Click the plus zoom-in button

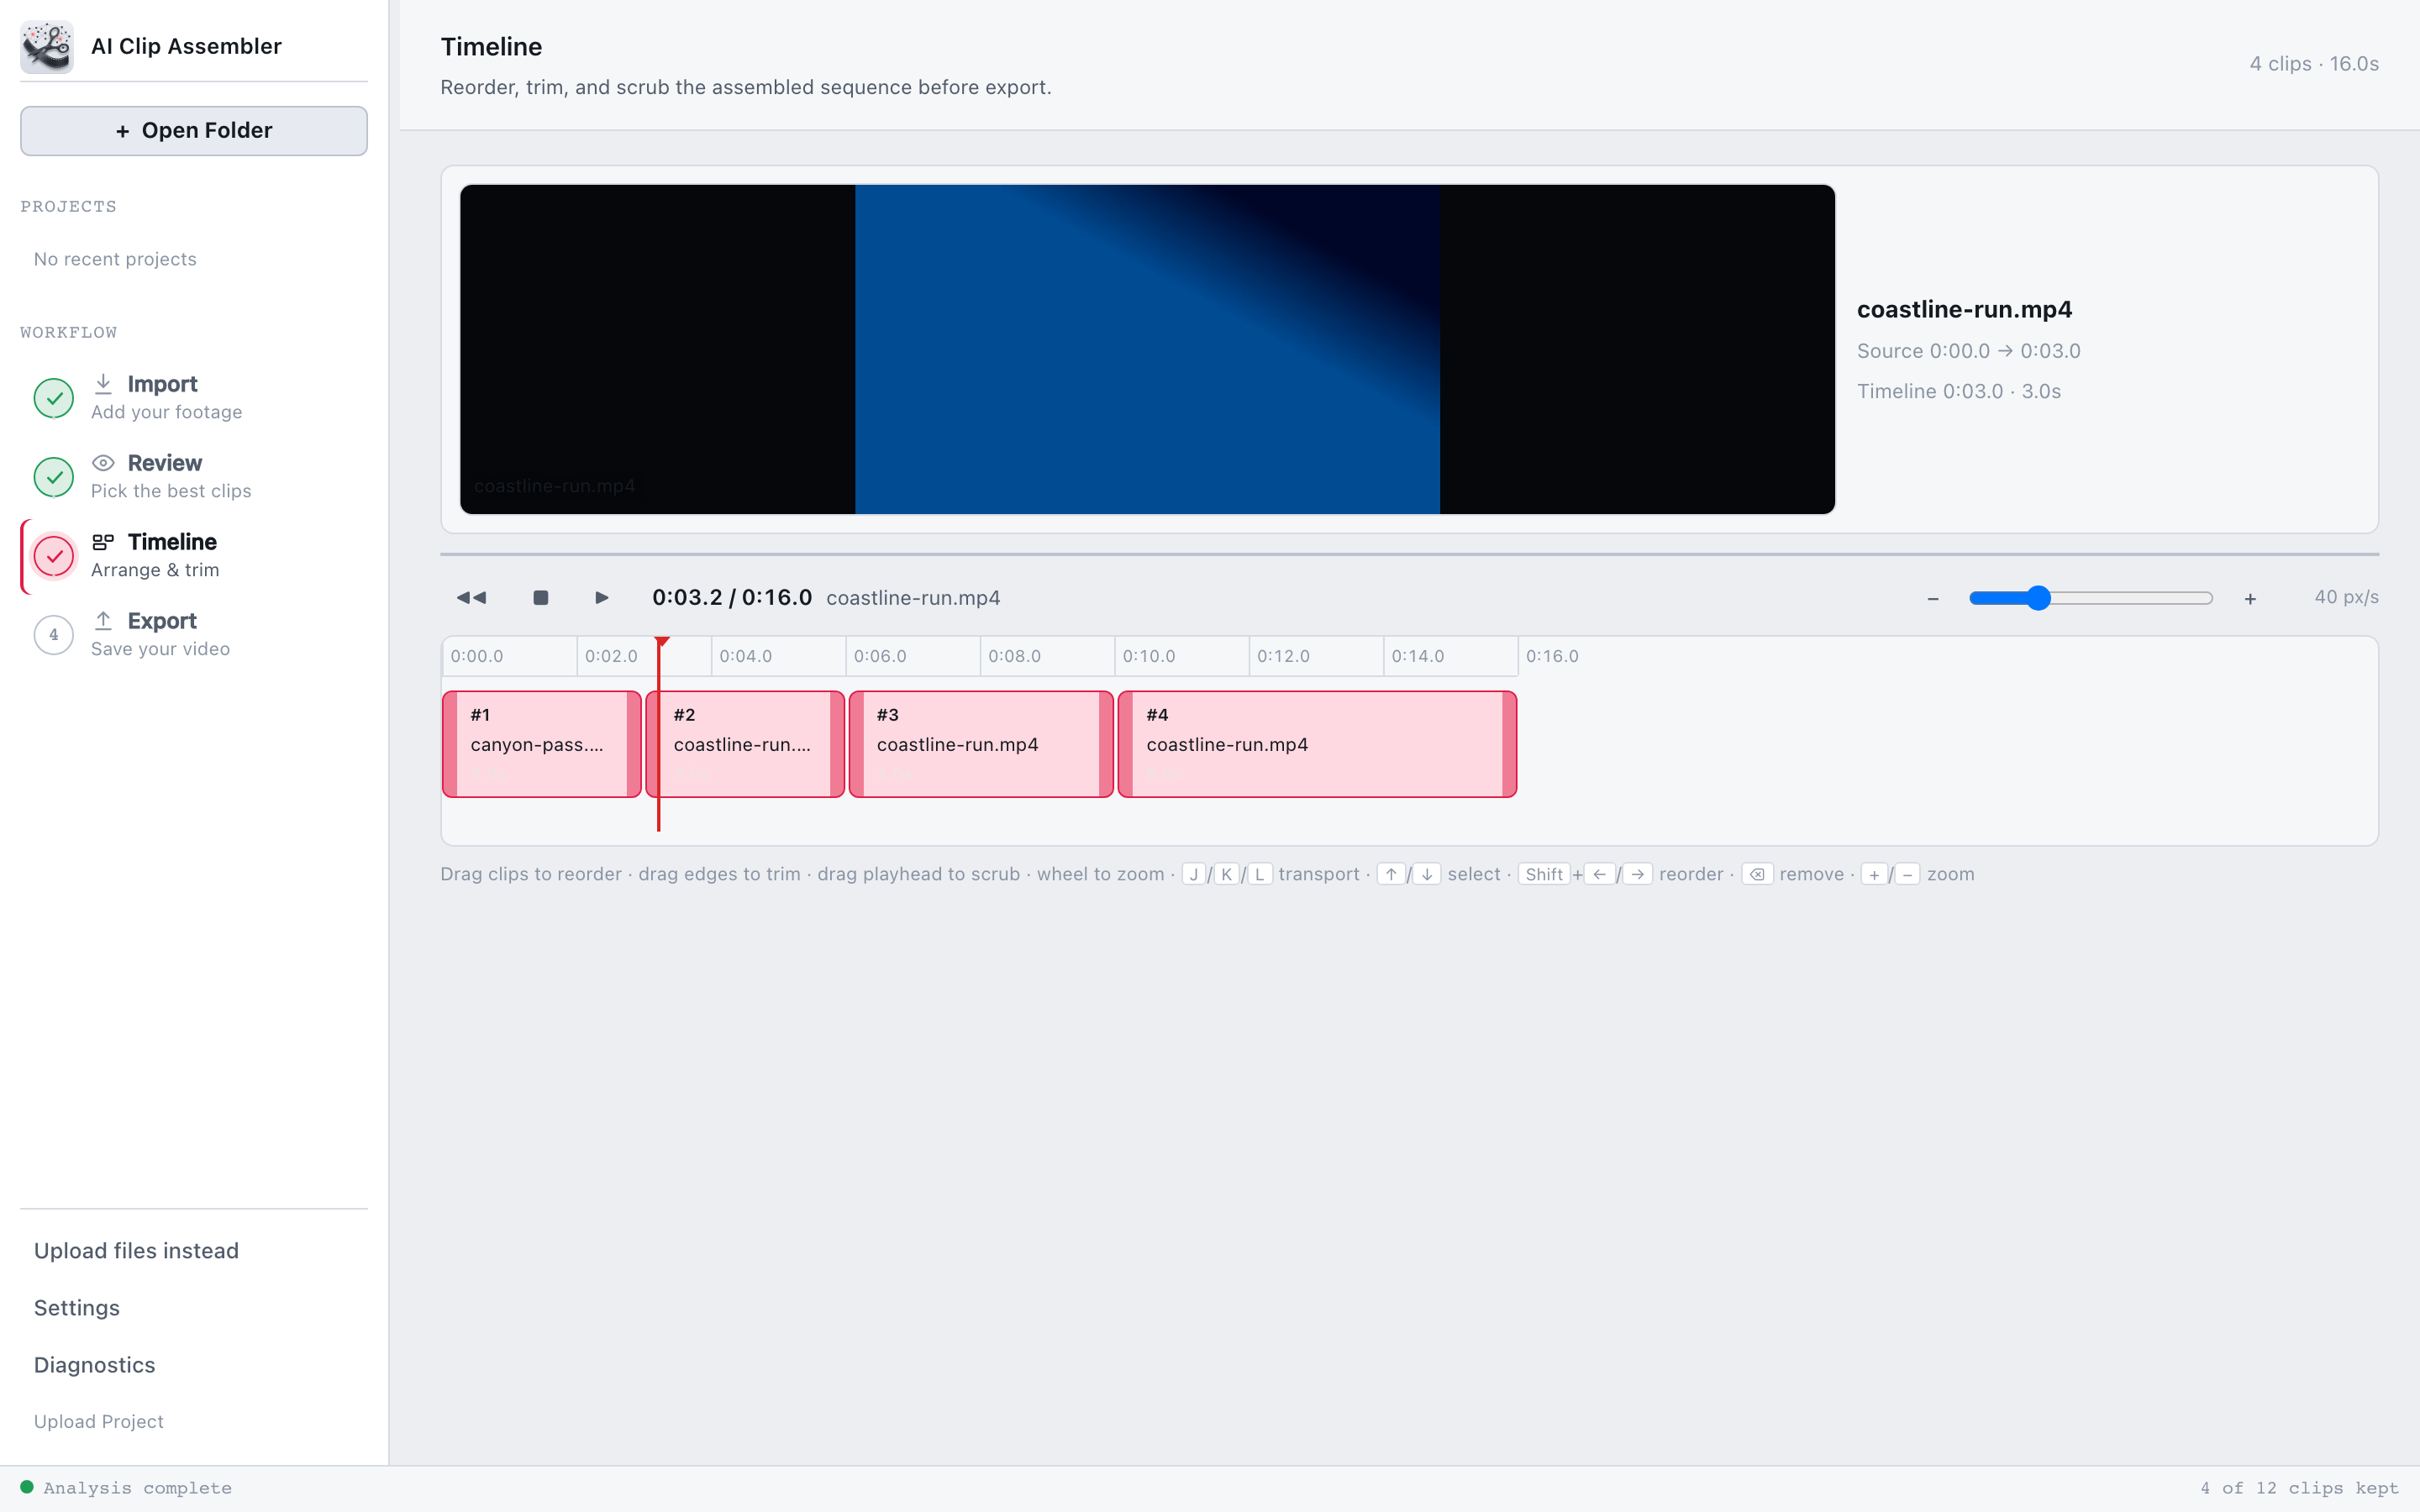coord(2250,599)
